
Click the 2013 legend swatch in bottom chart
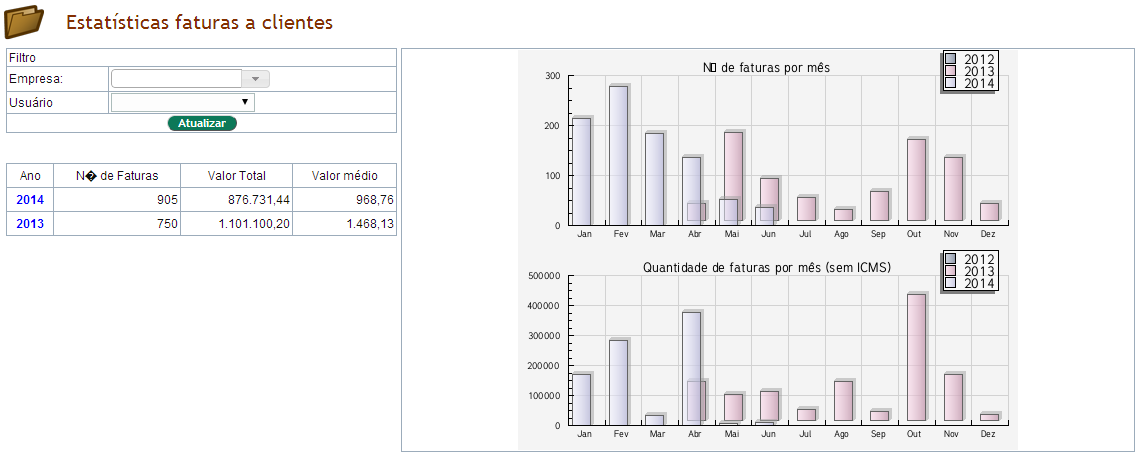pos(951,271)
